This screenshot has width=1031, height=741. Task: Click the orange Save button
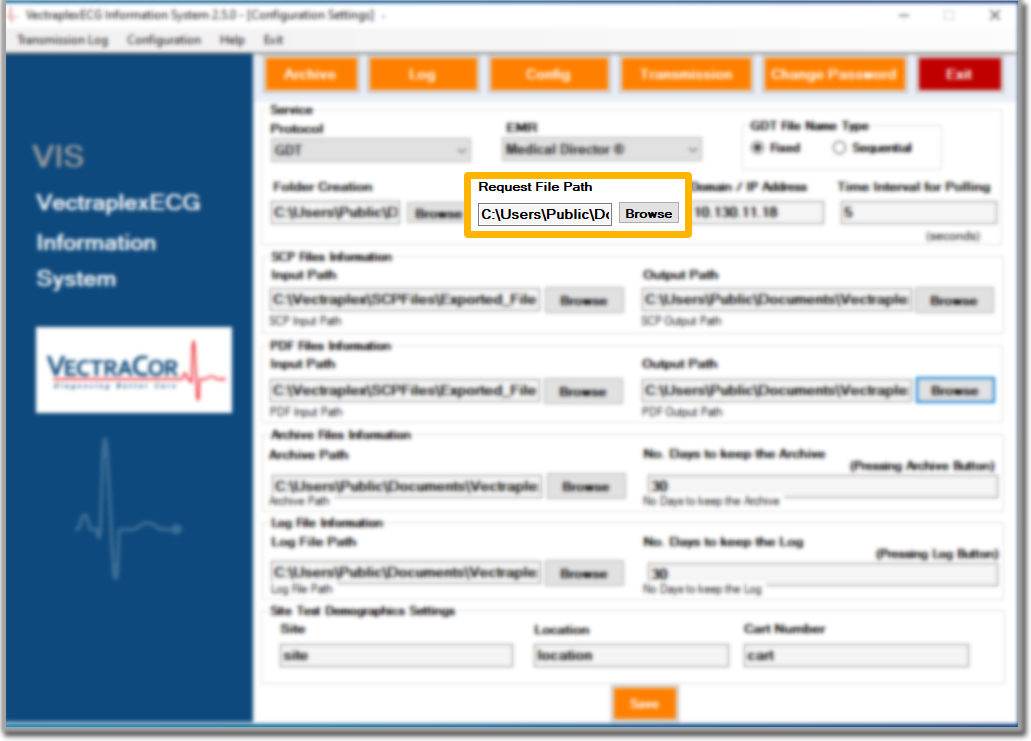coord(645,704)
